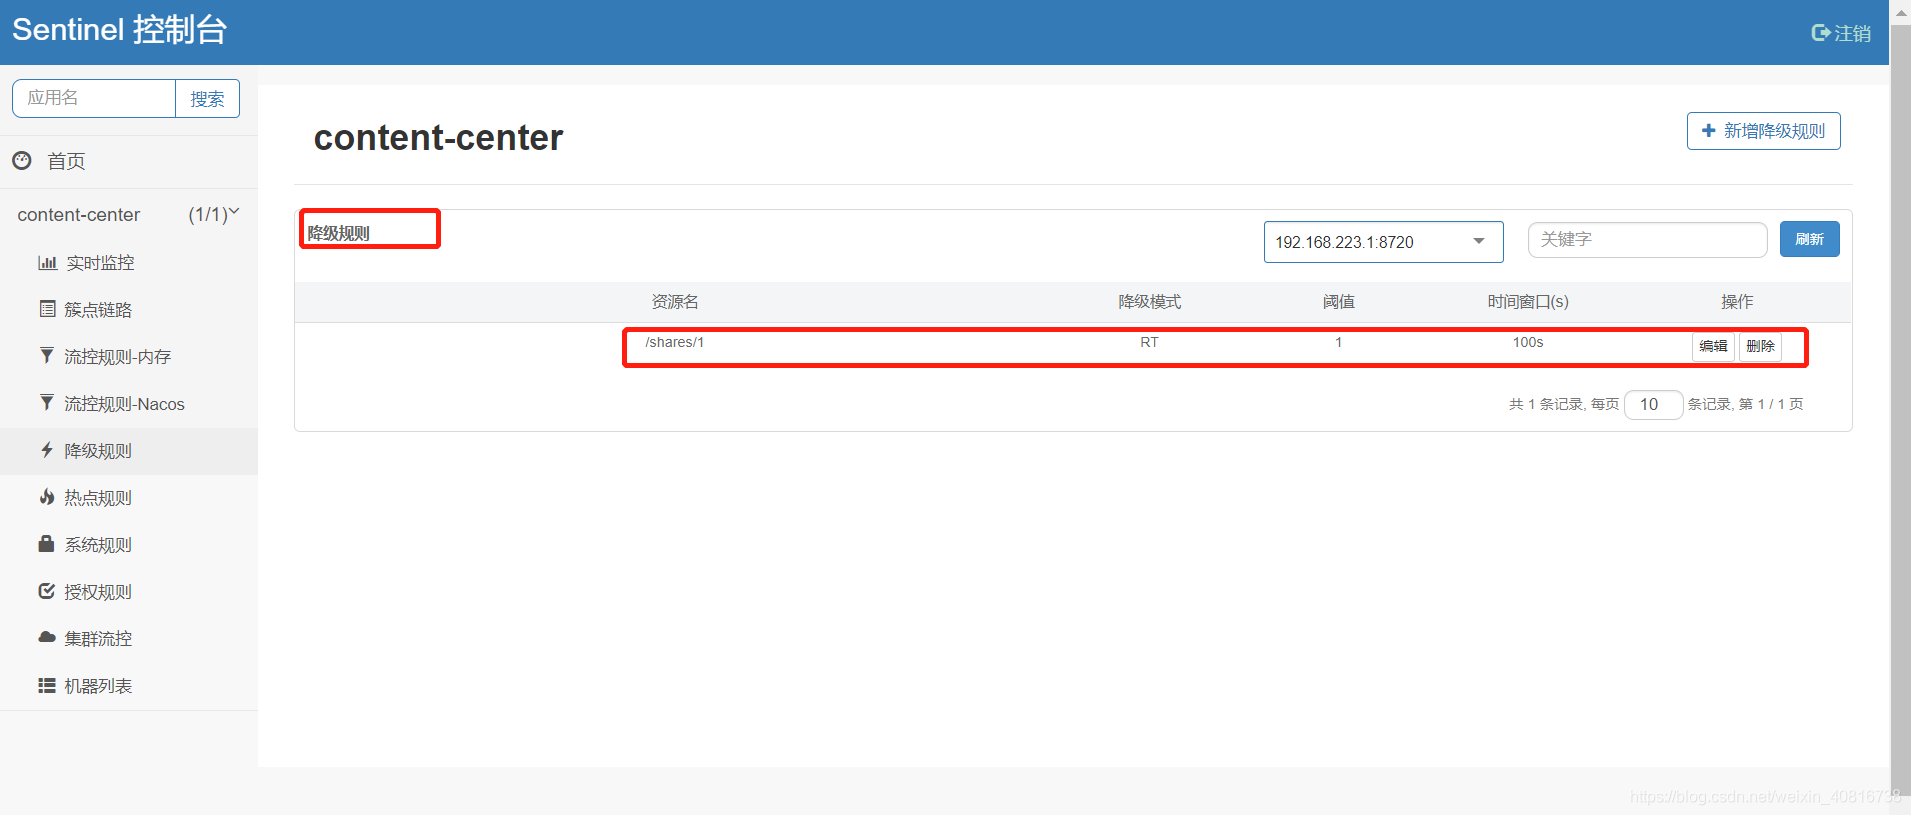This screenshot has width=1911, height=815.
Task: Focus the 关键字 keyword field
Action: (1647, 240)
